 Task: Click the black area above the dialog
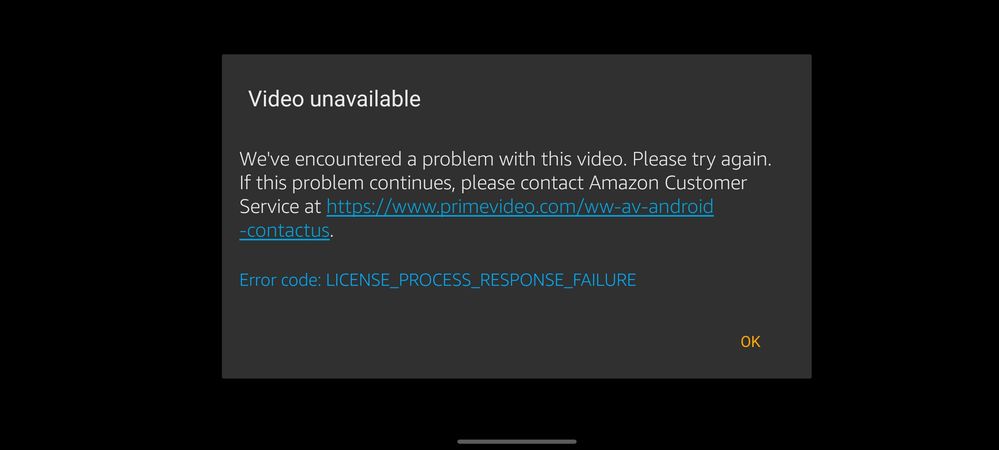(517, 27)
